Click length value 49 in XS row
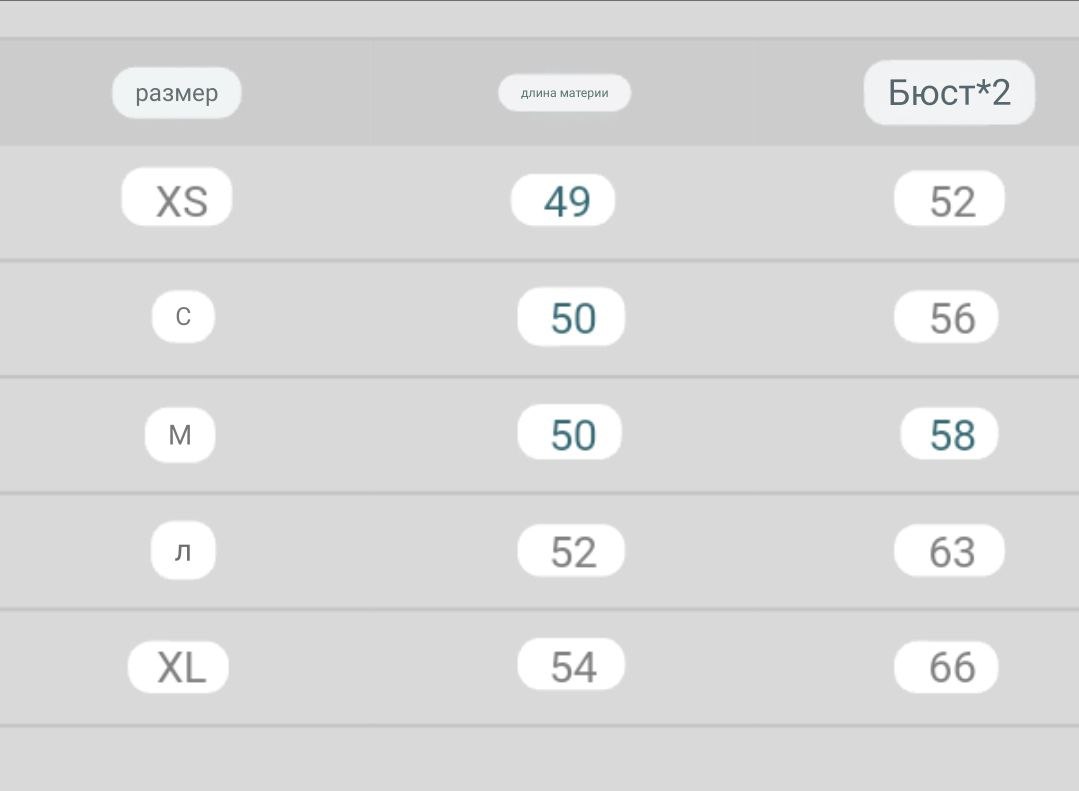This screenshot has width=1079, height=791. (563, 200)
